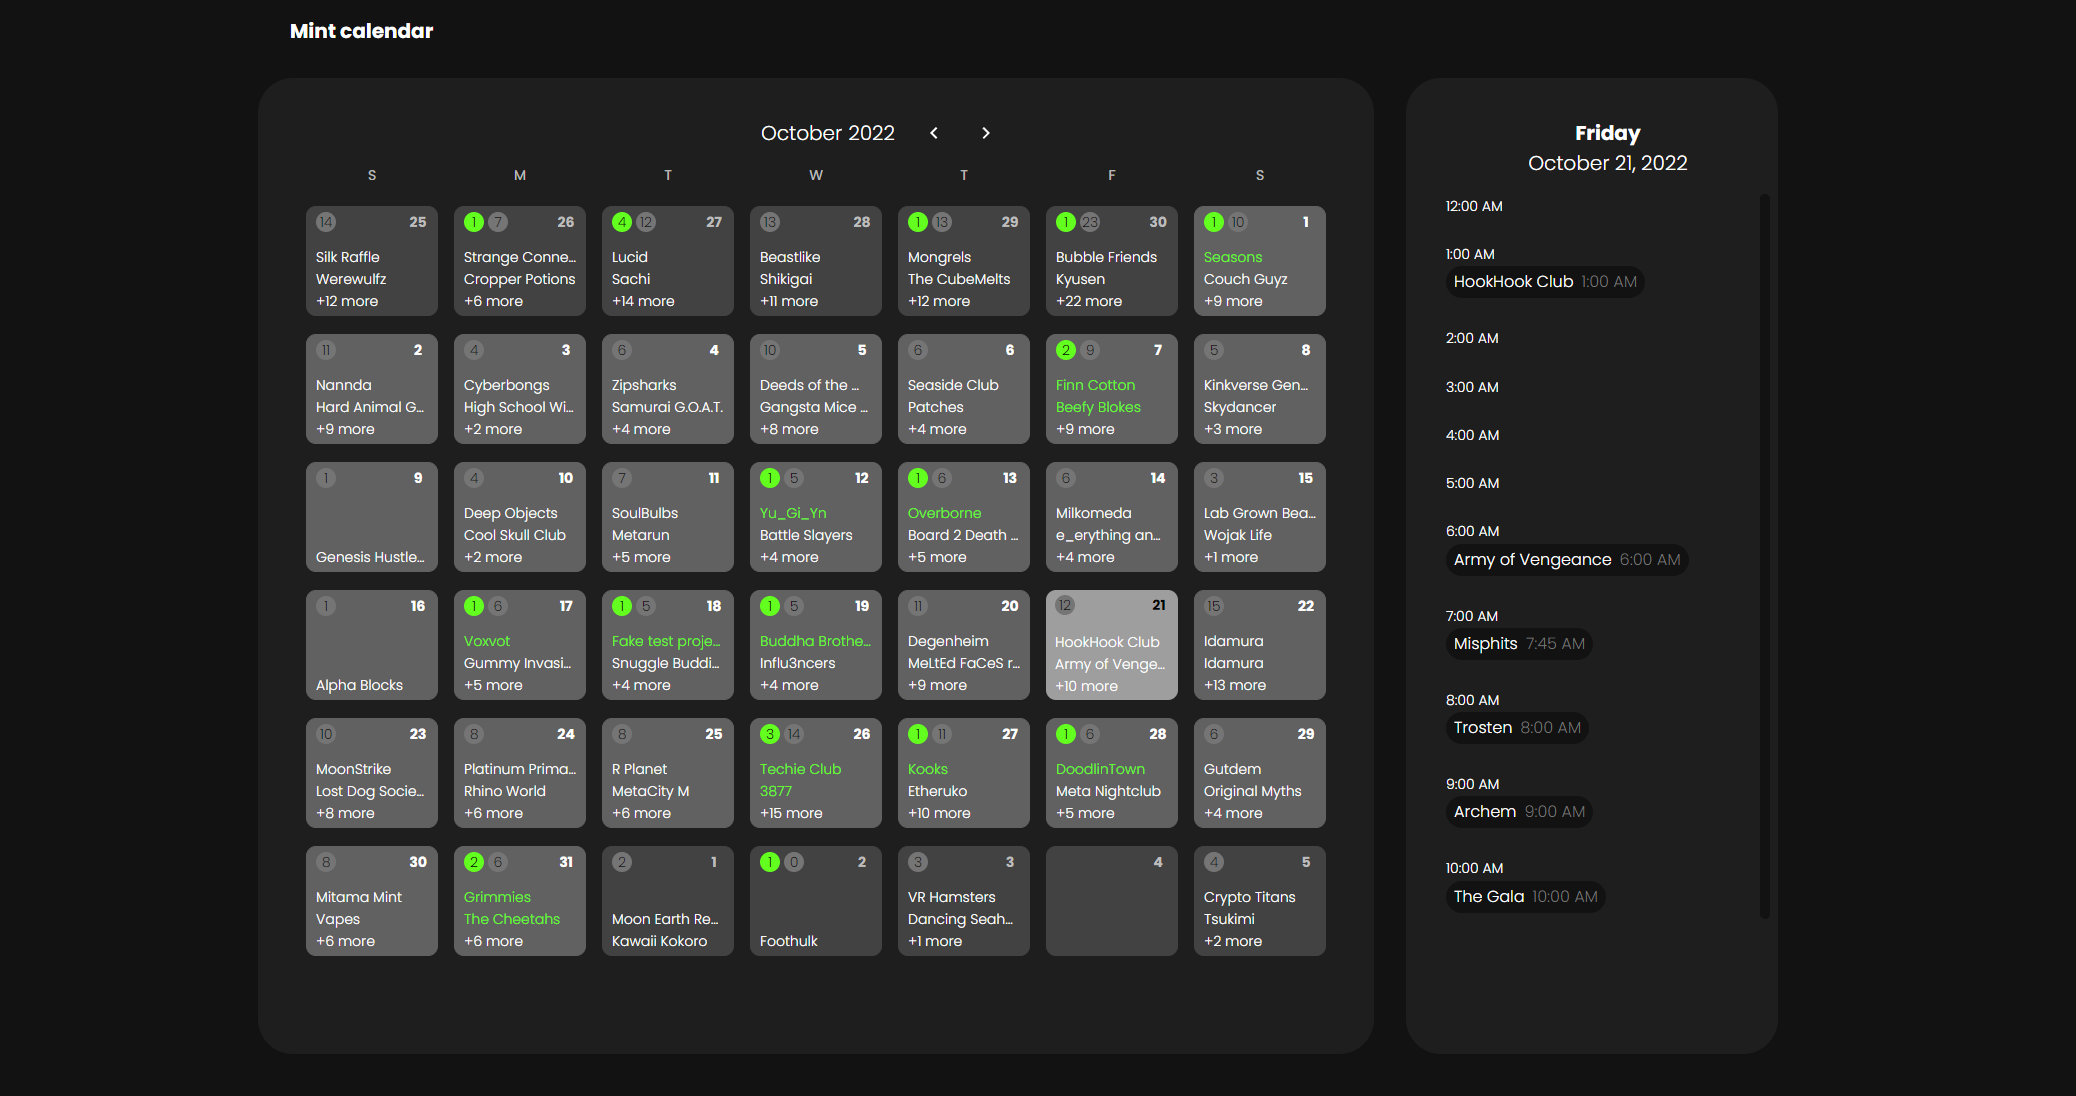Click the Misphits 7:45 AM event pill

pyautogui.click(x=1519, y=644)
